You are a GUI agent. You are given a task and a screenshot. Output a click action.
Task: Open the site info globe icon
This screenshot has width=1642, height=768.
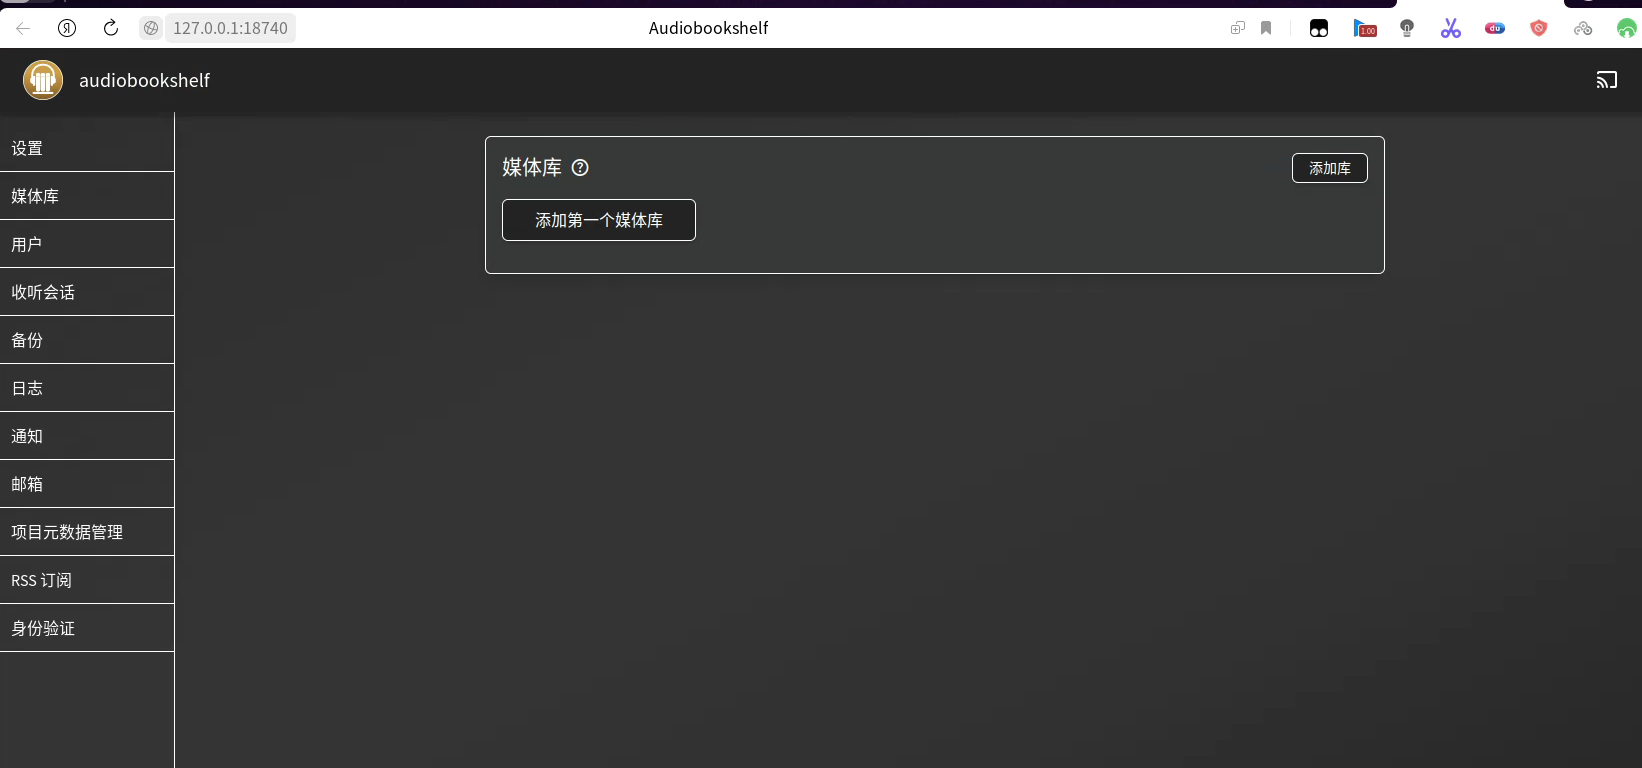tap(151, 28)
